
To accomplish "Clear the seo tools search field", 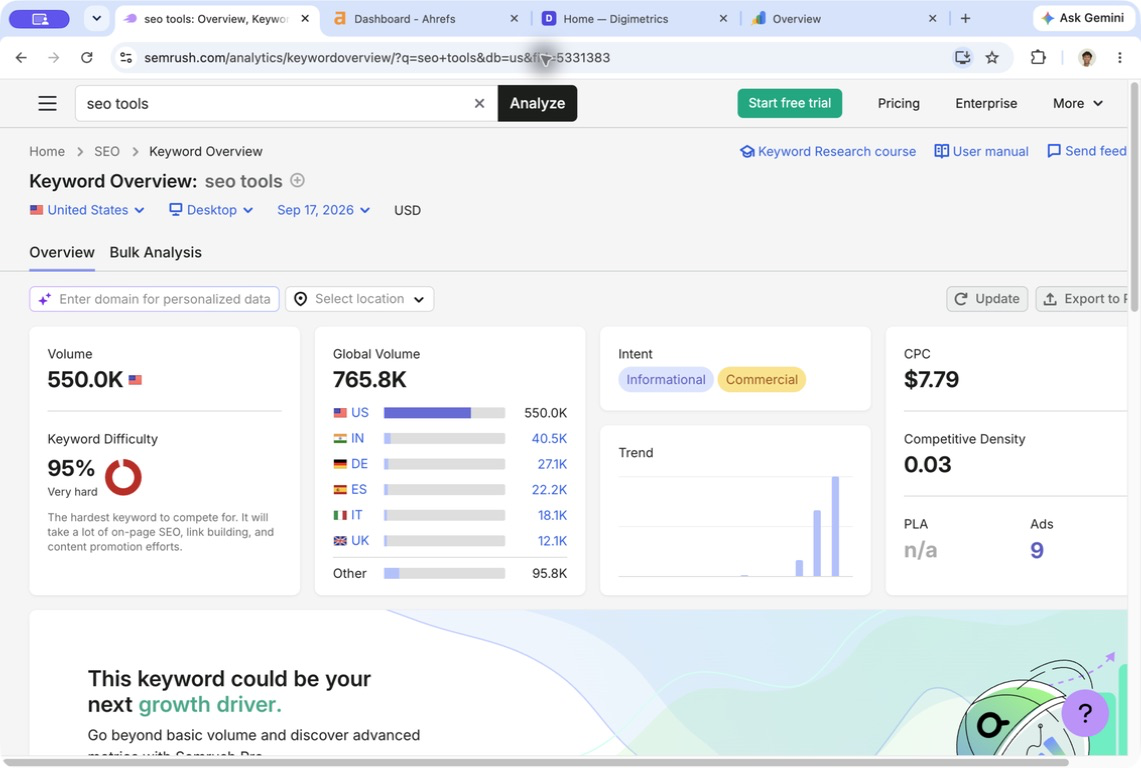I will [480, 103].
